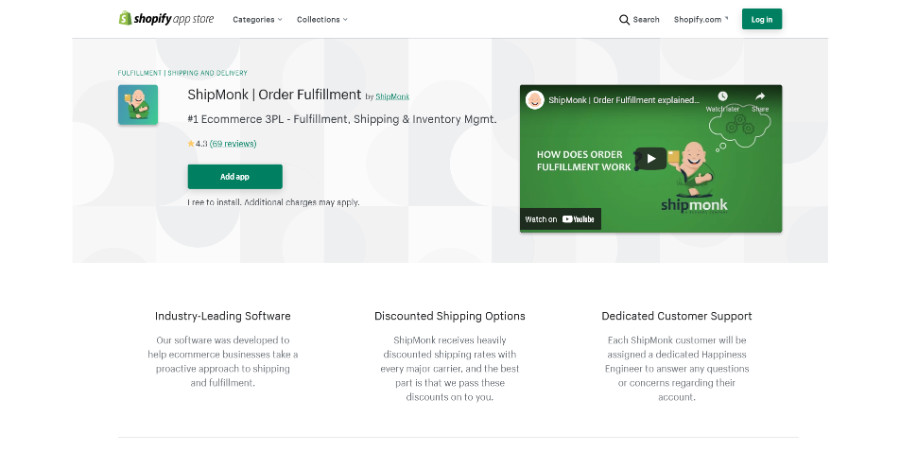Click the Free to install notice text

click(x=273, y=202)
